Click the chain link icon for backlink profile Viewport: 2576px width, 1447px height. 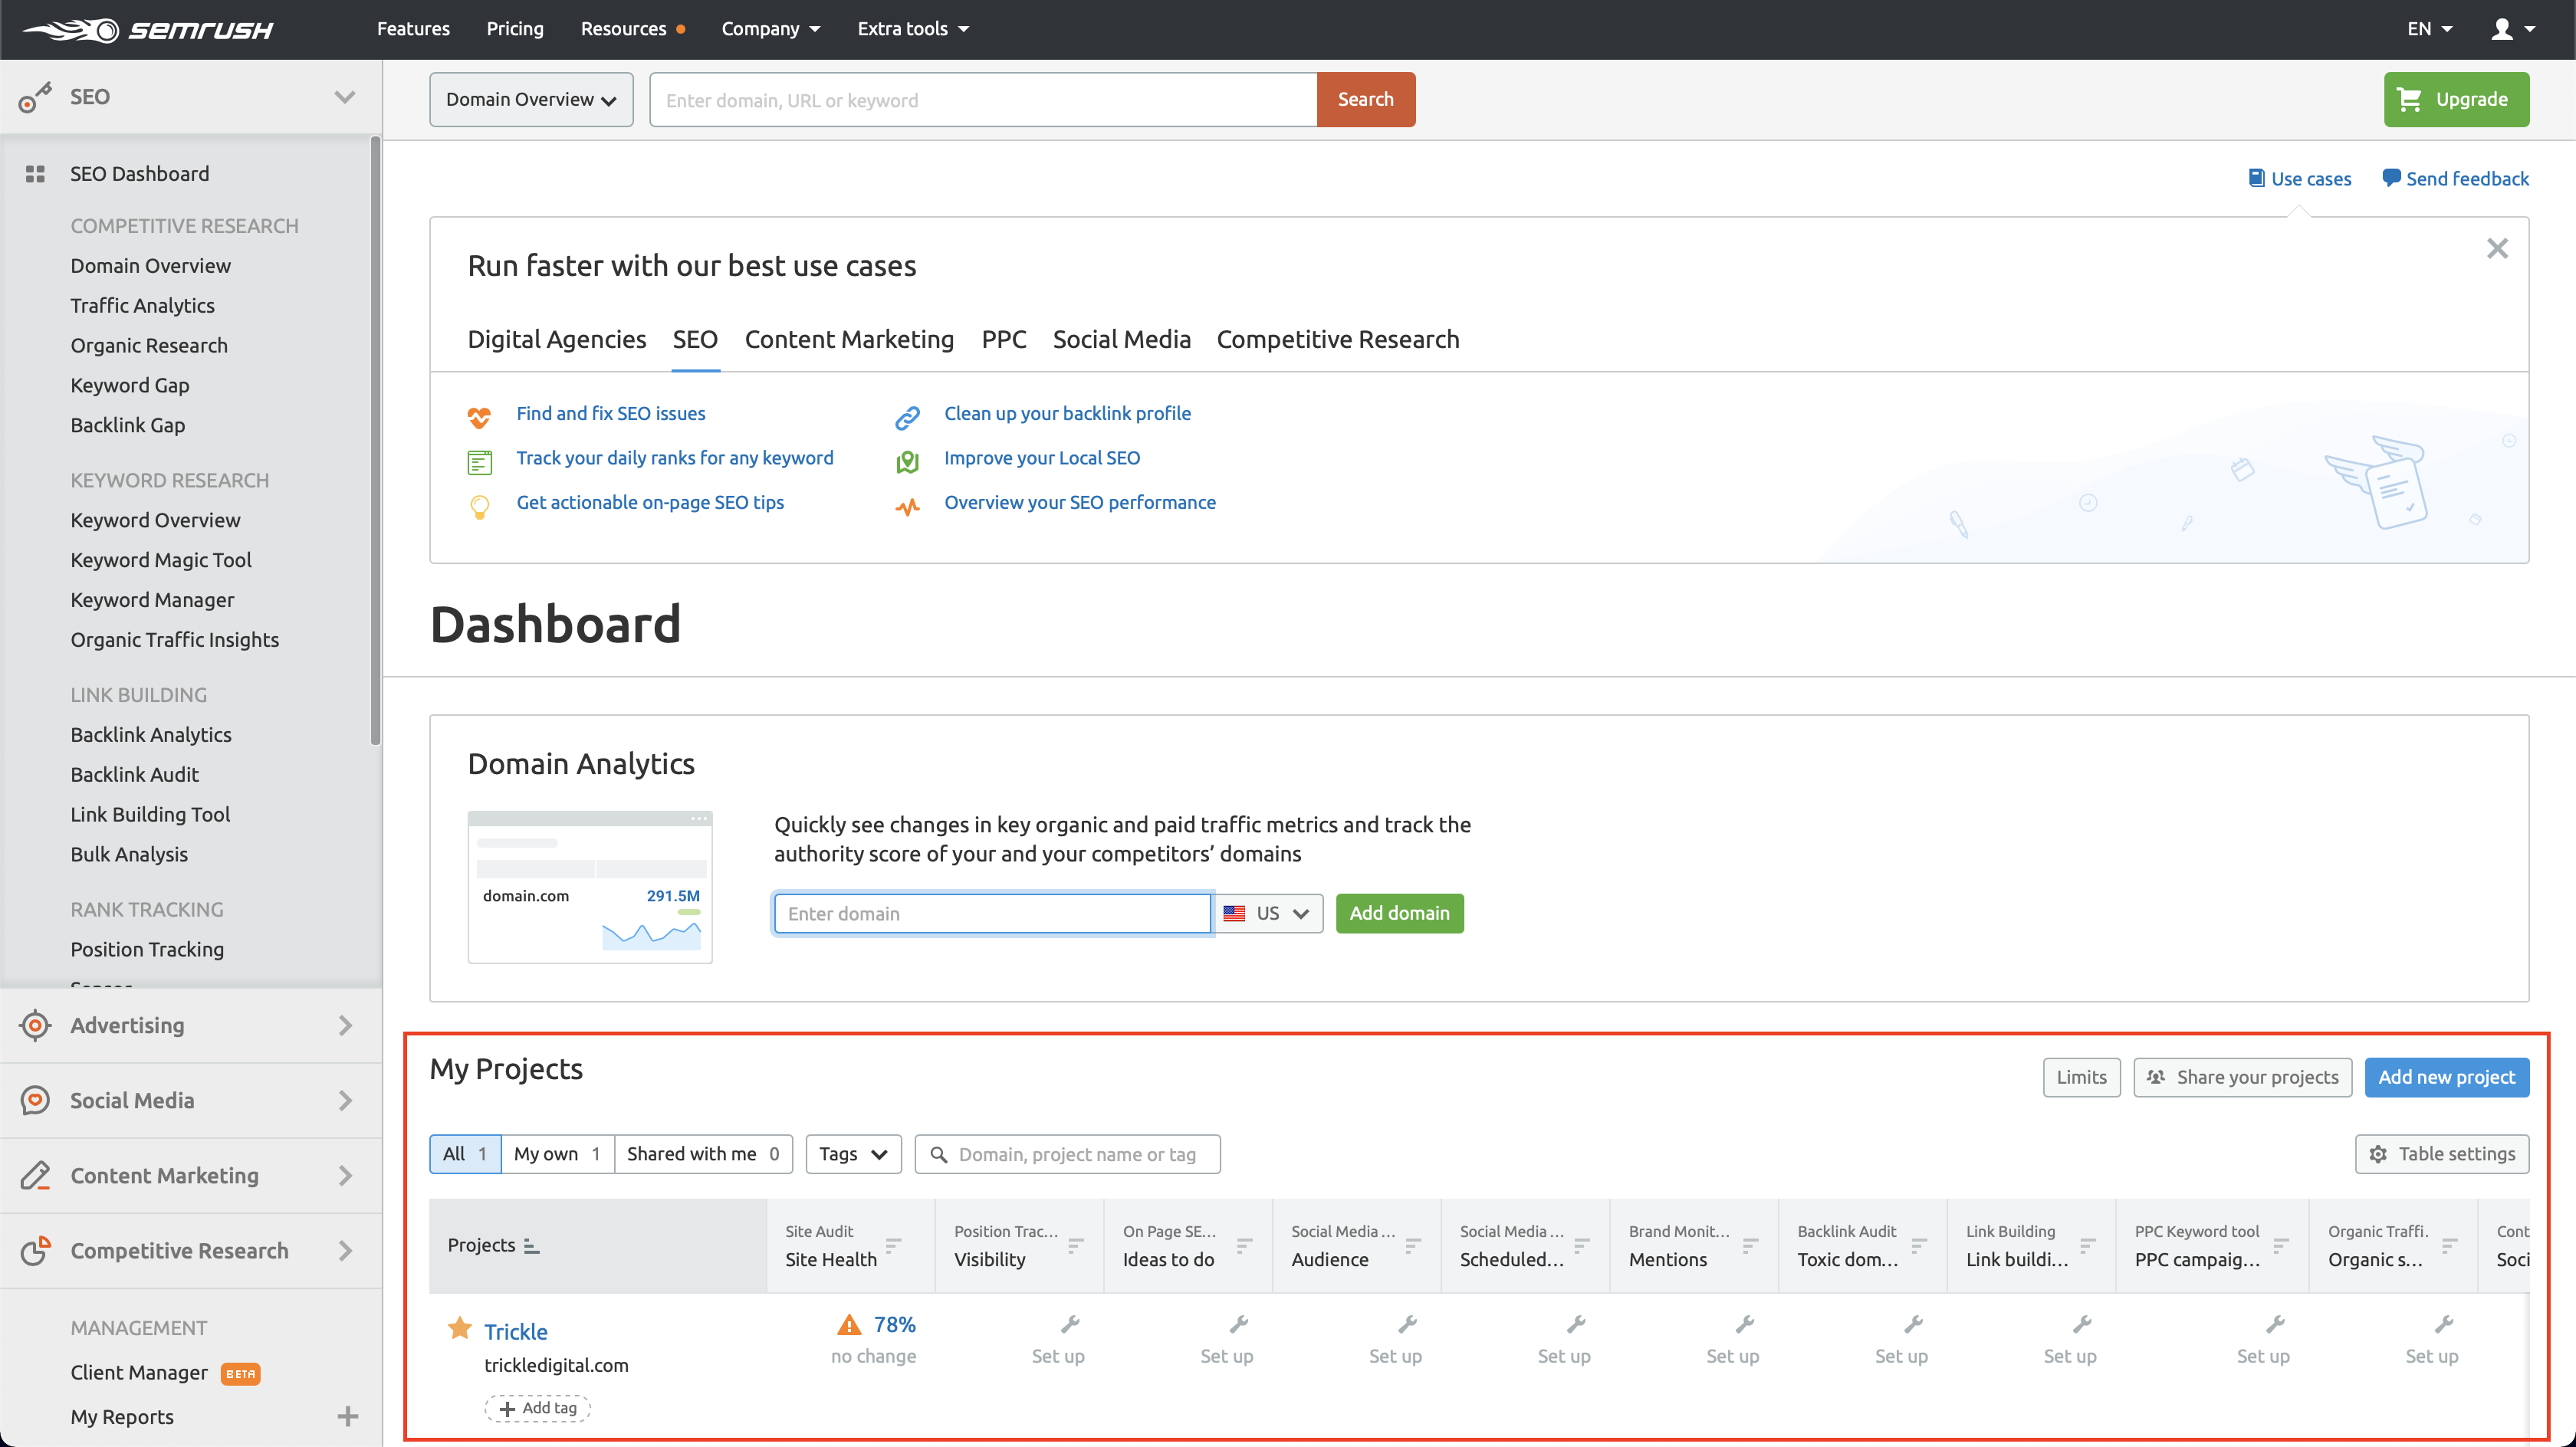pyautogui.click(x=907, y=417)
